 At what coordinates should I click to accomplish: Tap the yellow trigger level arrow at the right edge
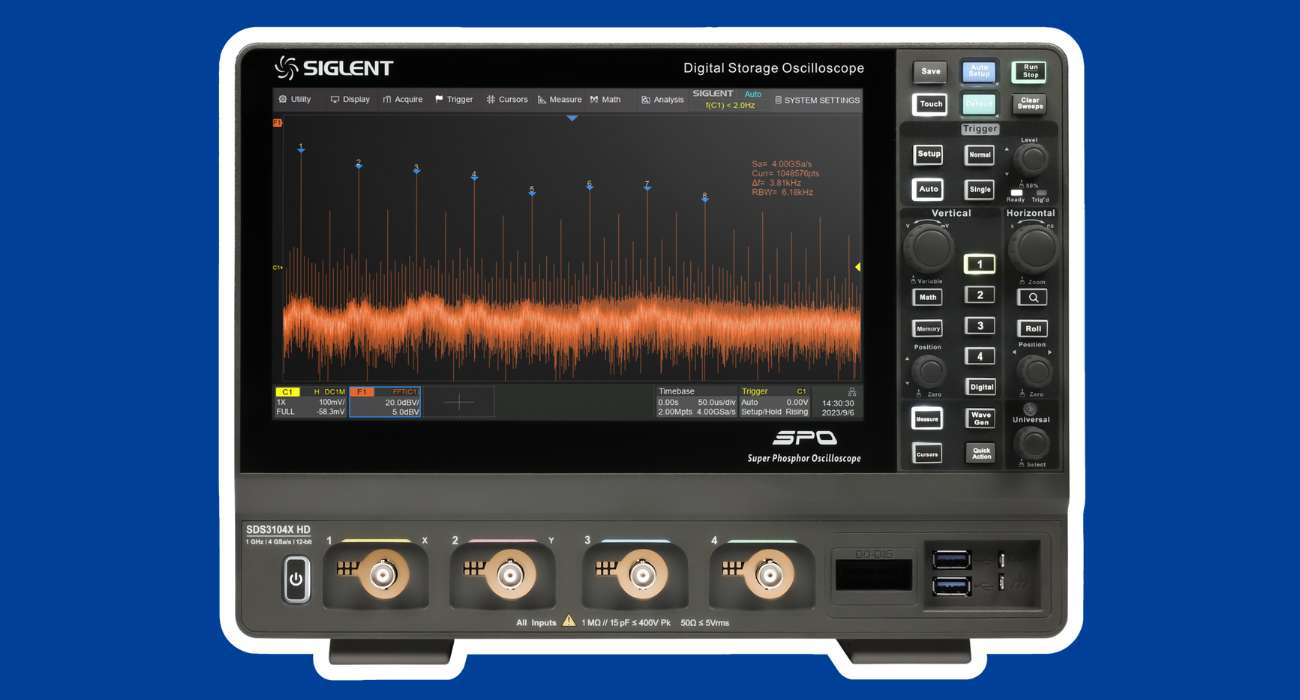(x=857, y=267)
